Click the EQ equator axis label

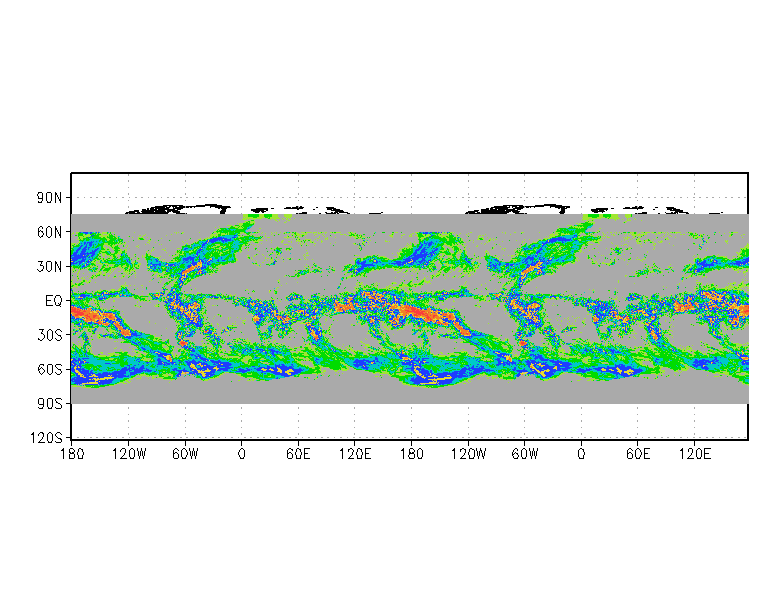point(54,301)
